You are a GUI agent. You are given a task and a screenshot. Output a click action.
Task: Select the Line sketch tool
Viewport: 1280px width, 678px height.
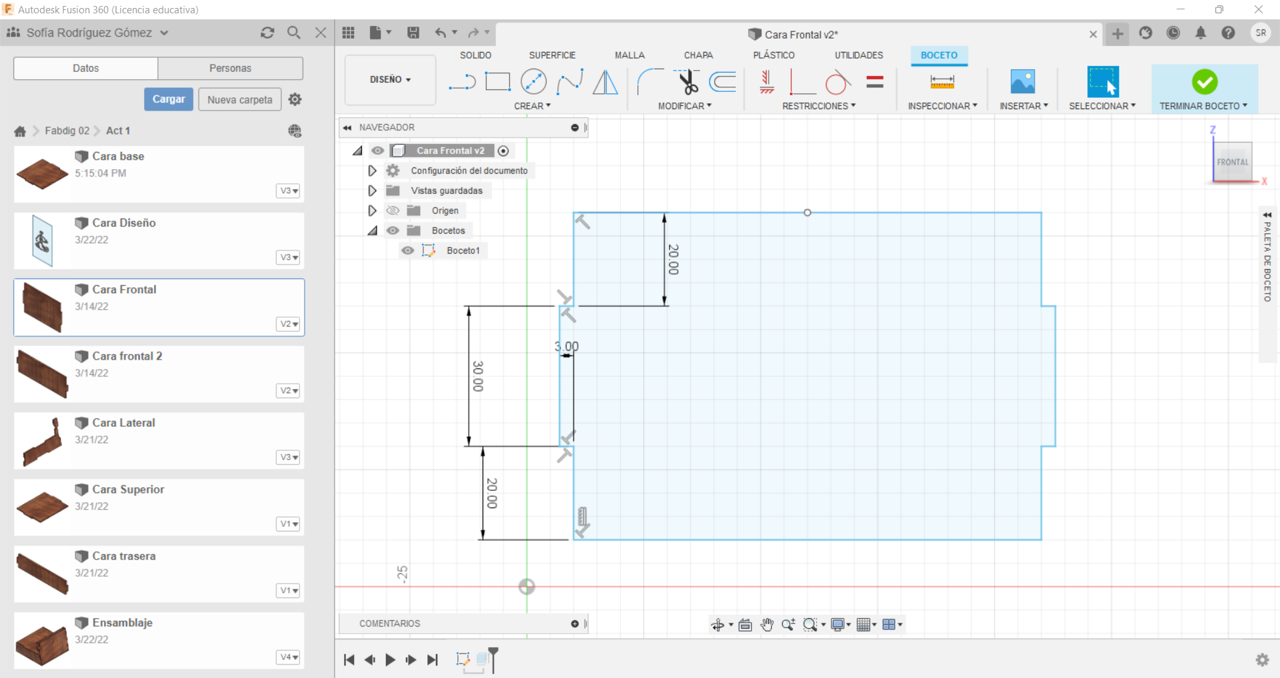point(462,82)
